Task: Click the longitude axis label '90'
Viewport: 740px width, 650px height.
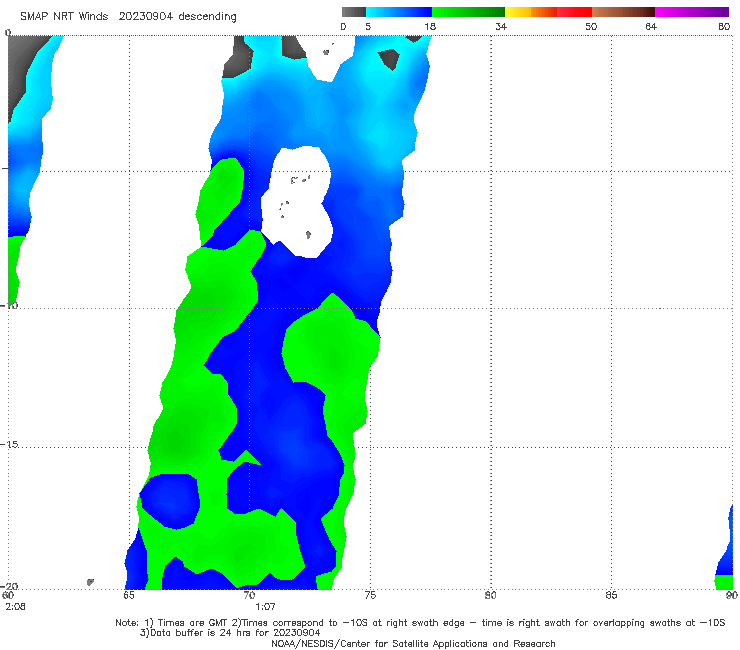Action: [x=731, y=595]
